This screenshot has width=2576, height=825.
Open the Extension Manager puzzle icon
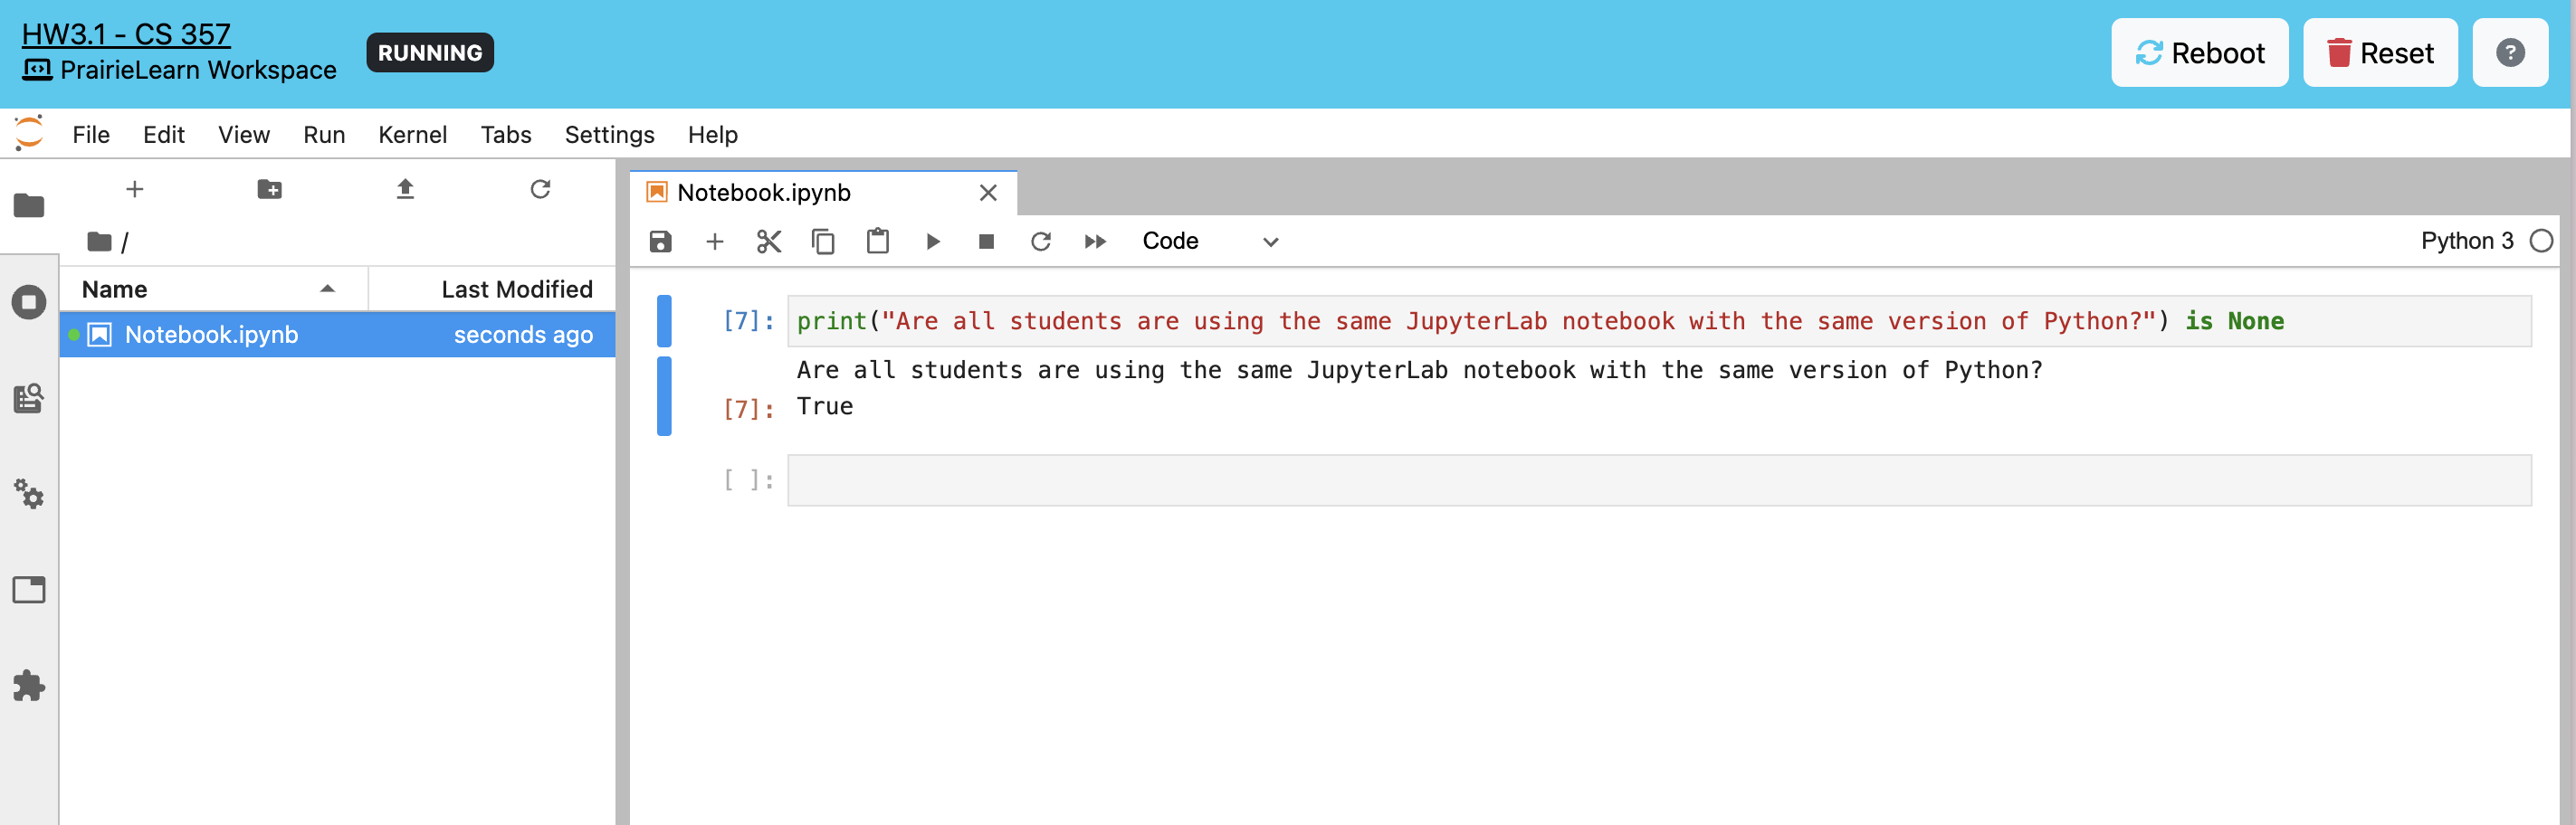tap(29, 686)
